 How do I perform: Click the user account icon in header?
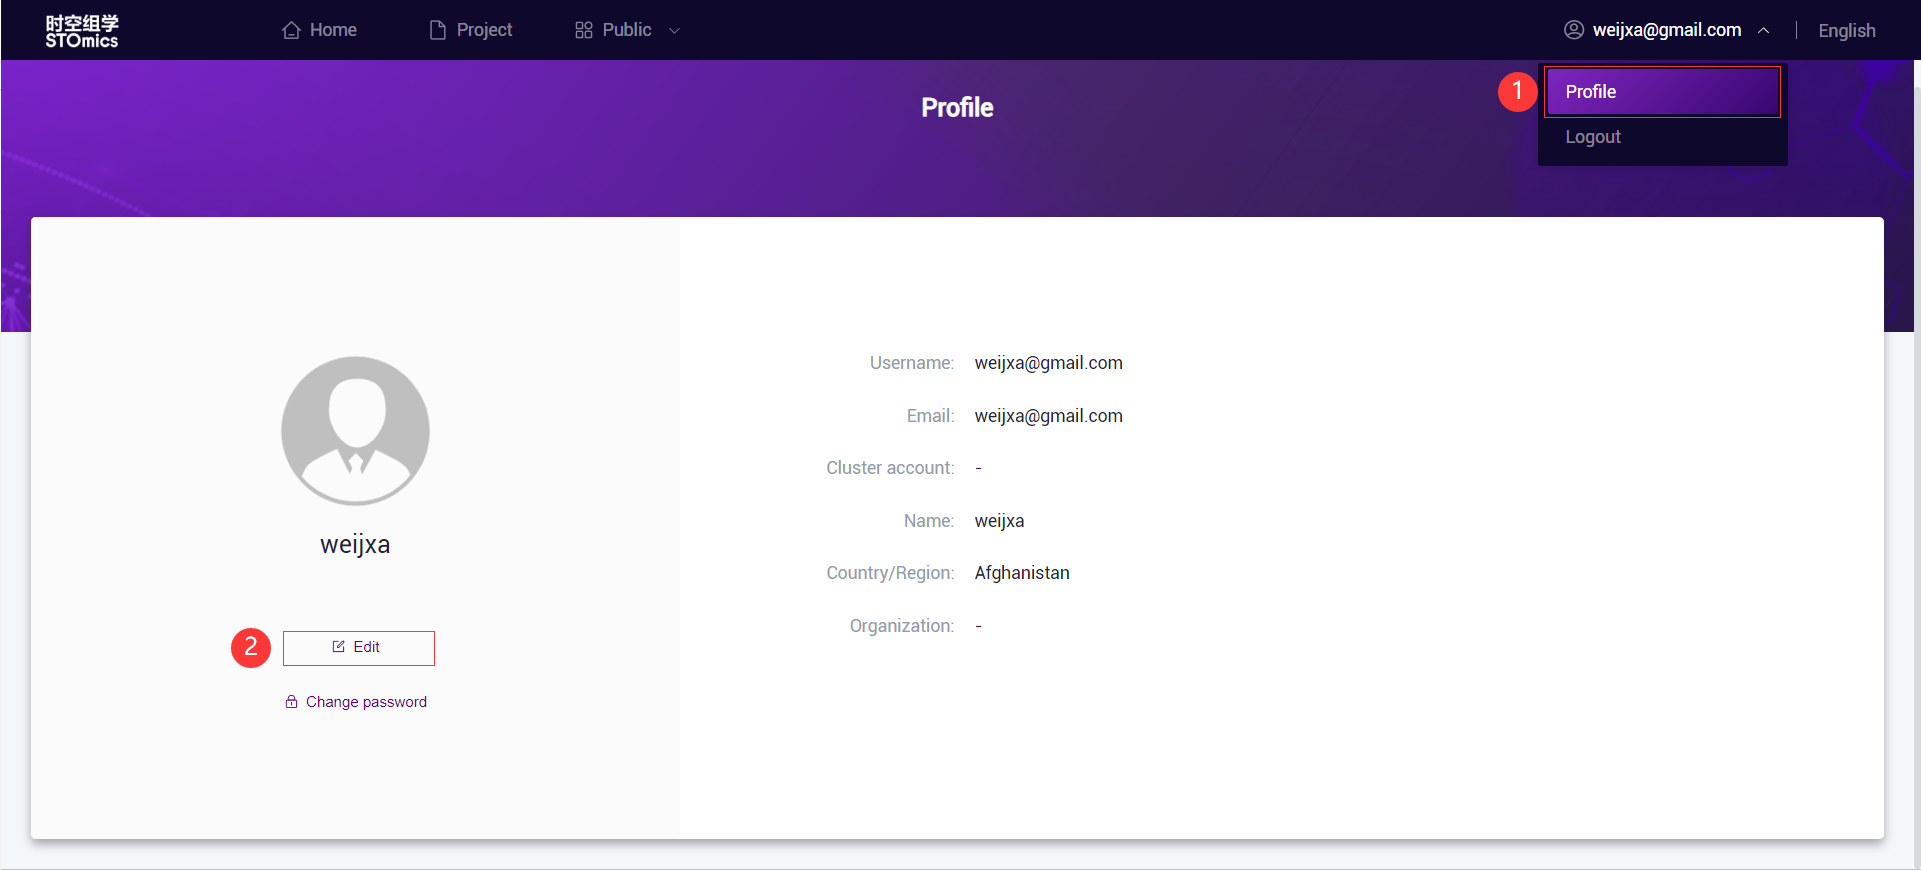pyautogui.click(x=1573, y=30)
